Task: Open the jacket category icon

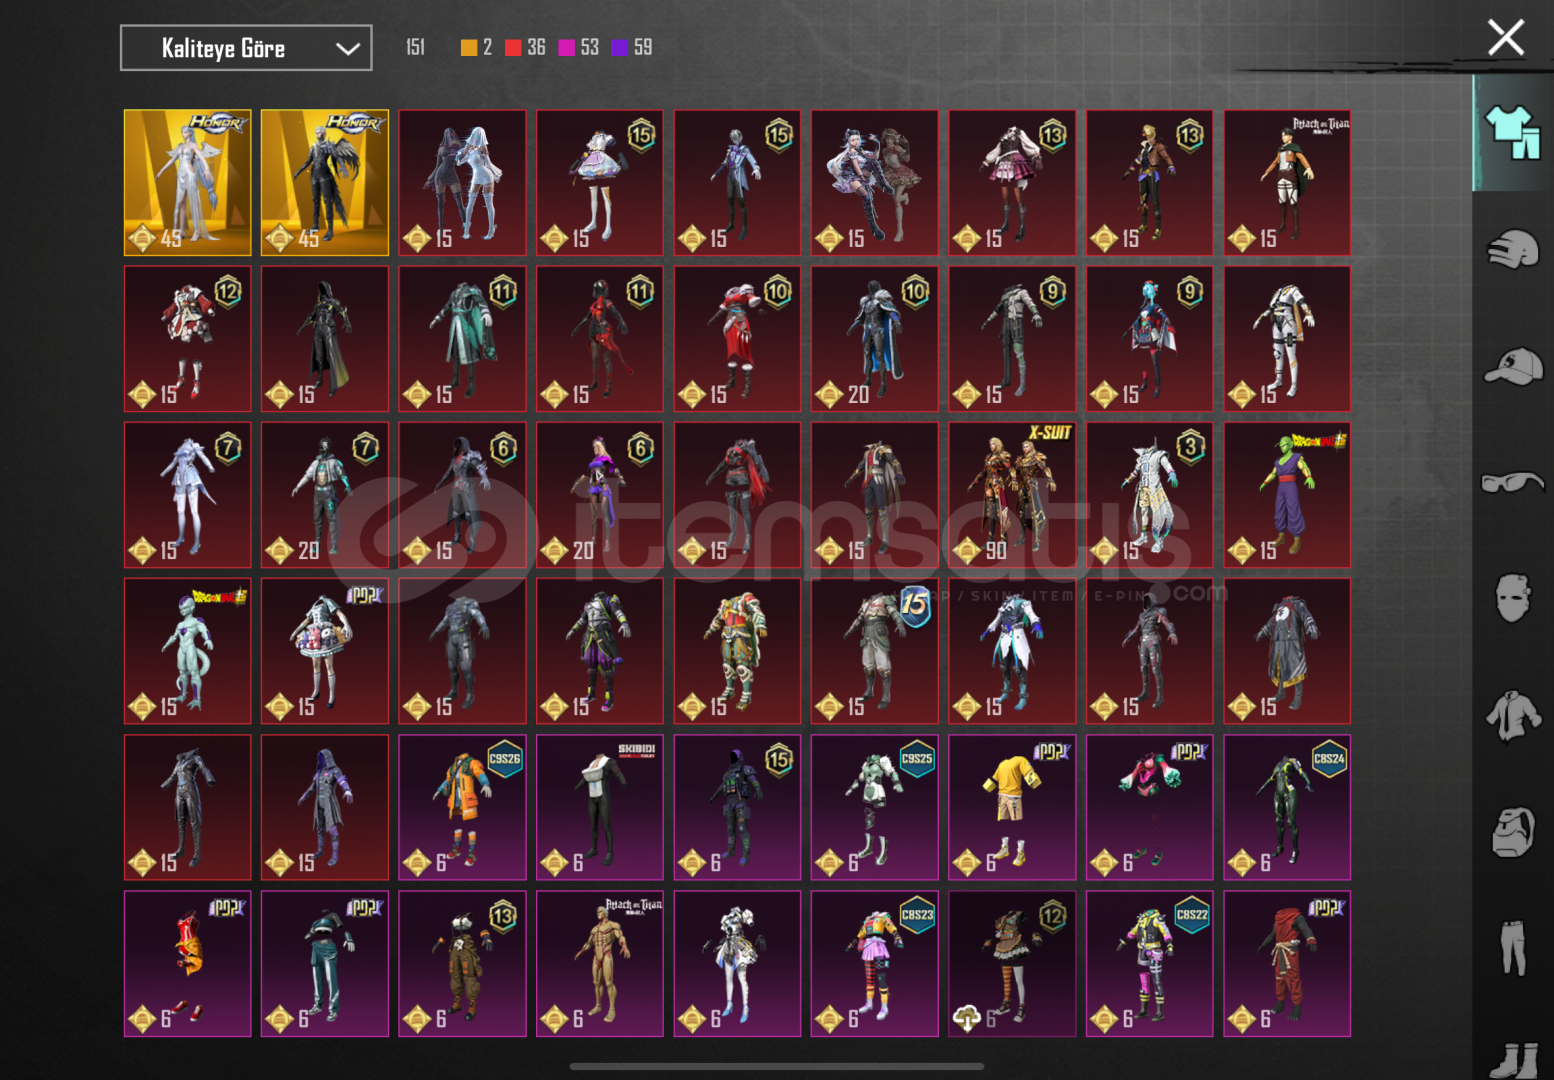Action: tap(1512, 715)
